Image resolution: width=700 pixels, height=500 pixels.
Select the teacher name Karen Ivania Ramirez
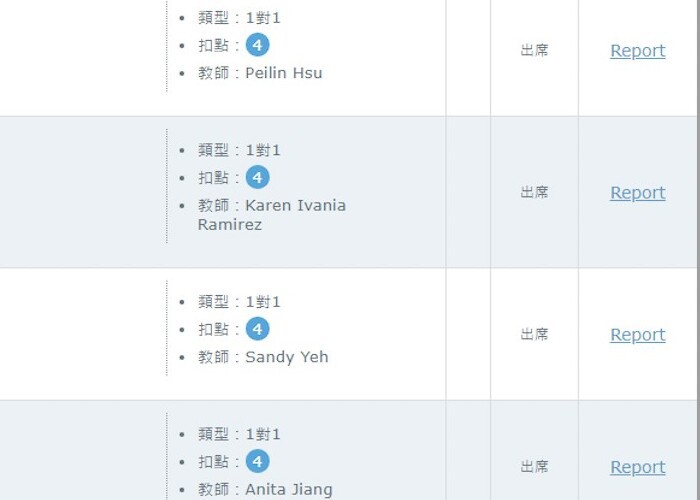295,206
